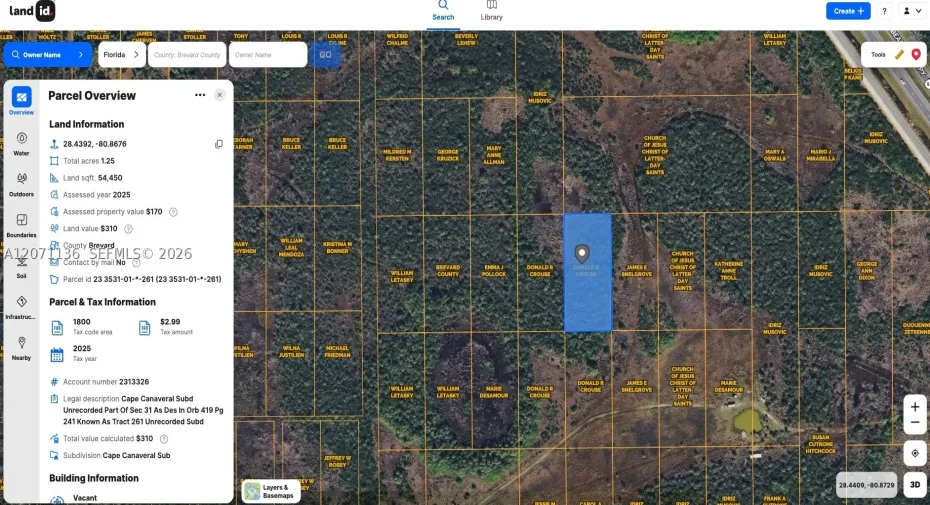Open the Owner Name search type dropdown

click(x=48, y=55)
